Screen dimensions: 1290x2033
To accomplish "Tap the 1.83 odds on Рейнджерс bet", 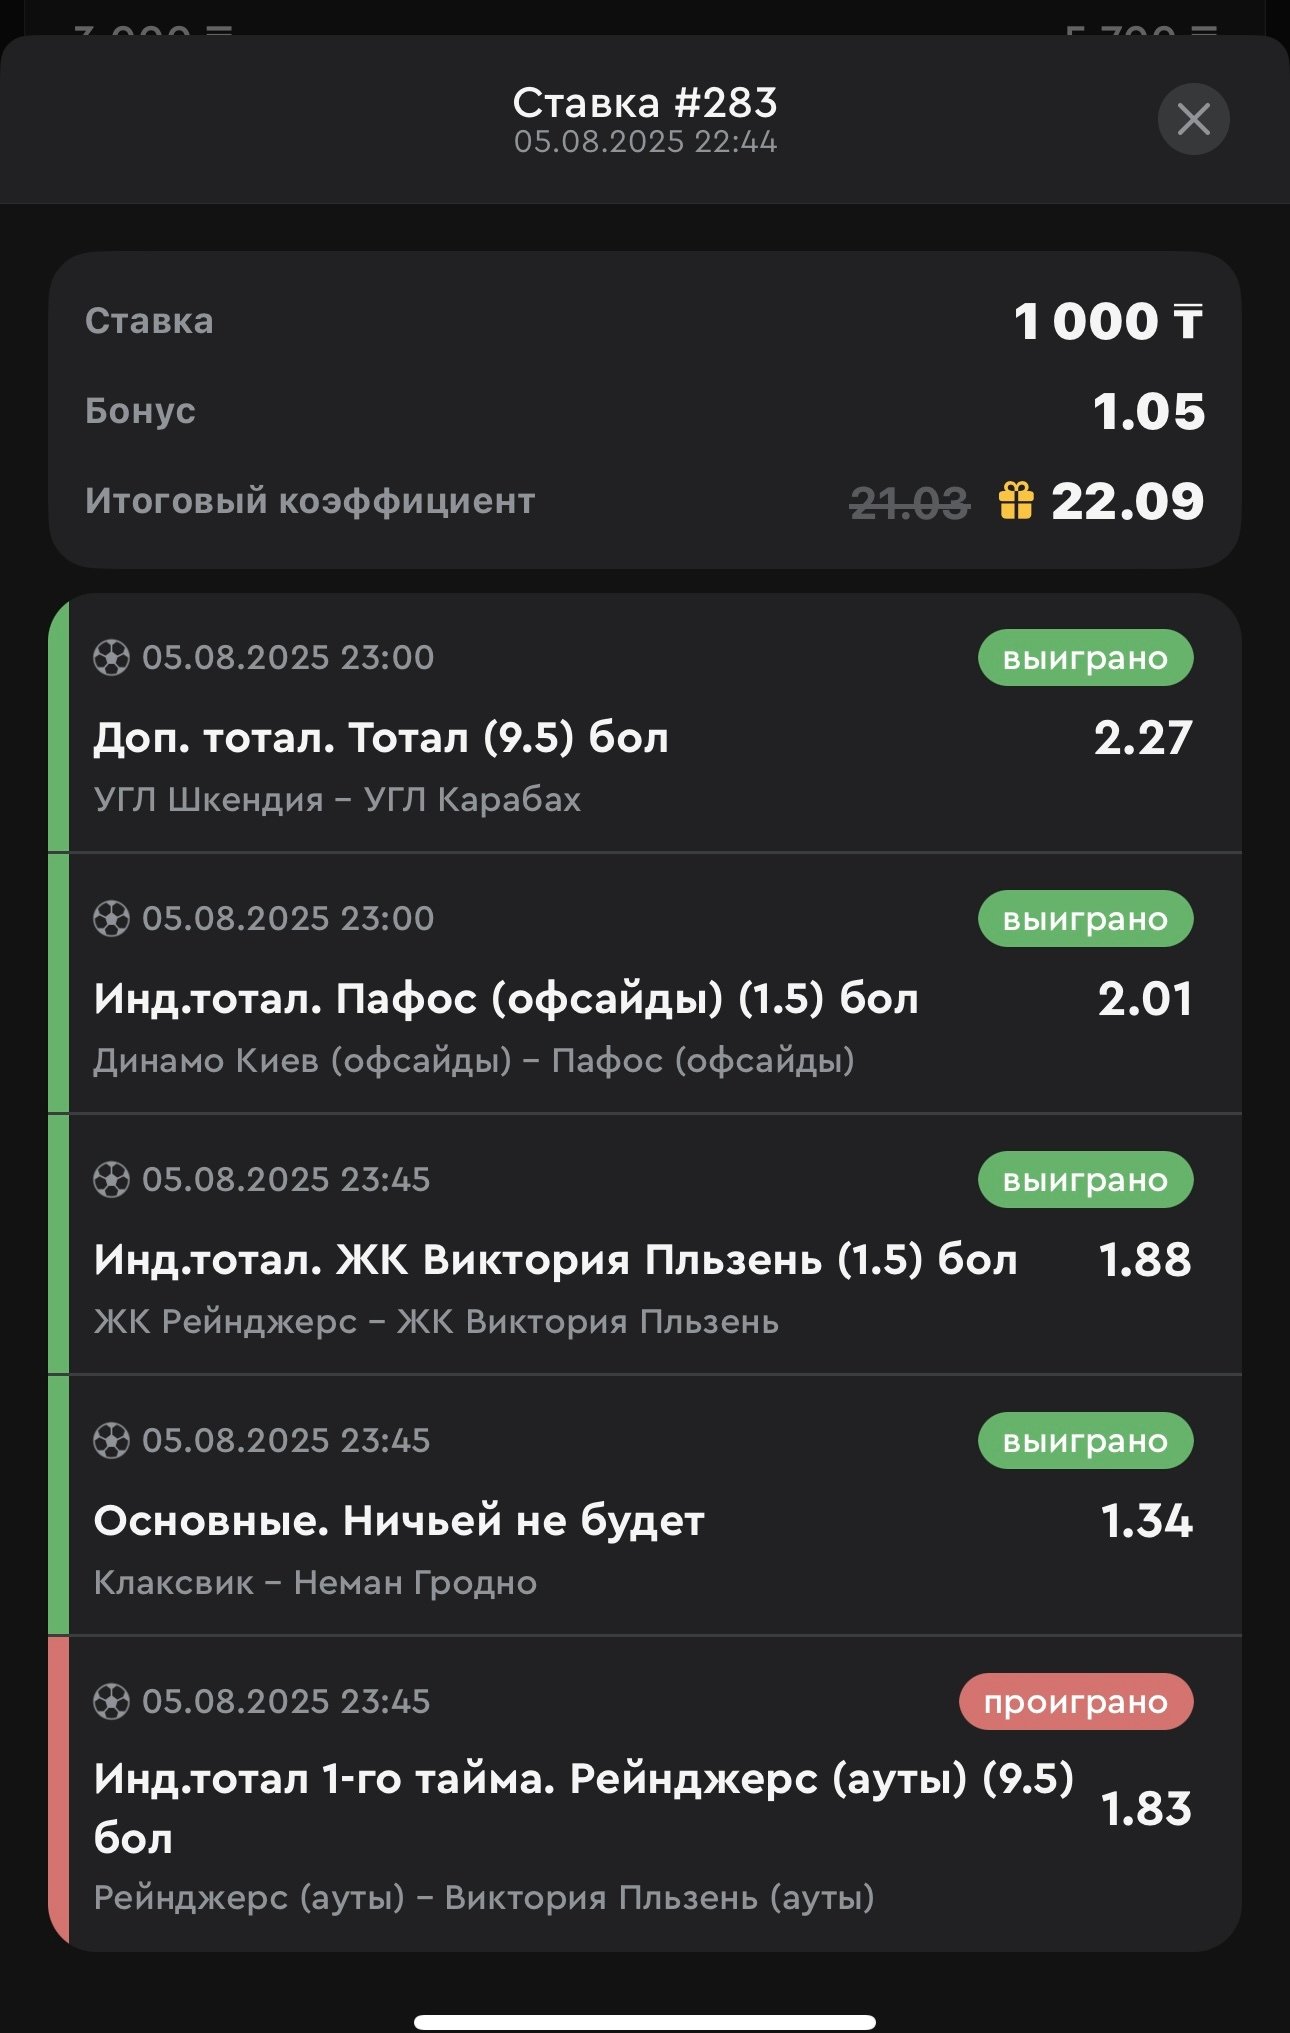I will (x=1146, y=1809).
